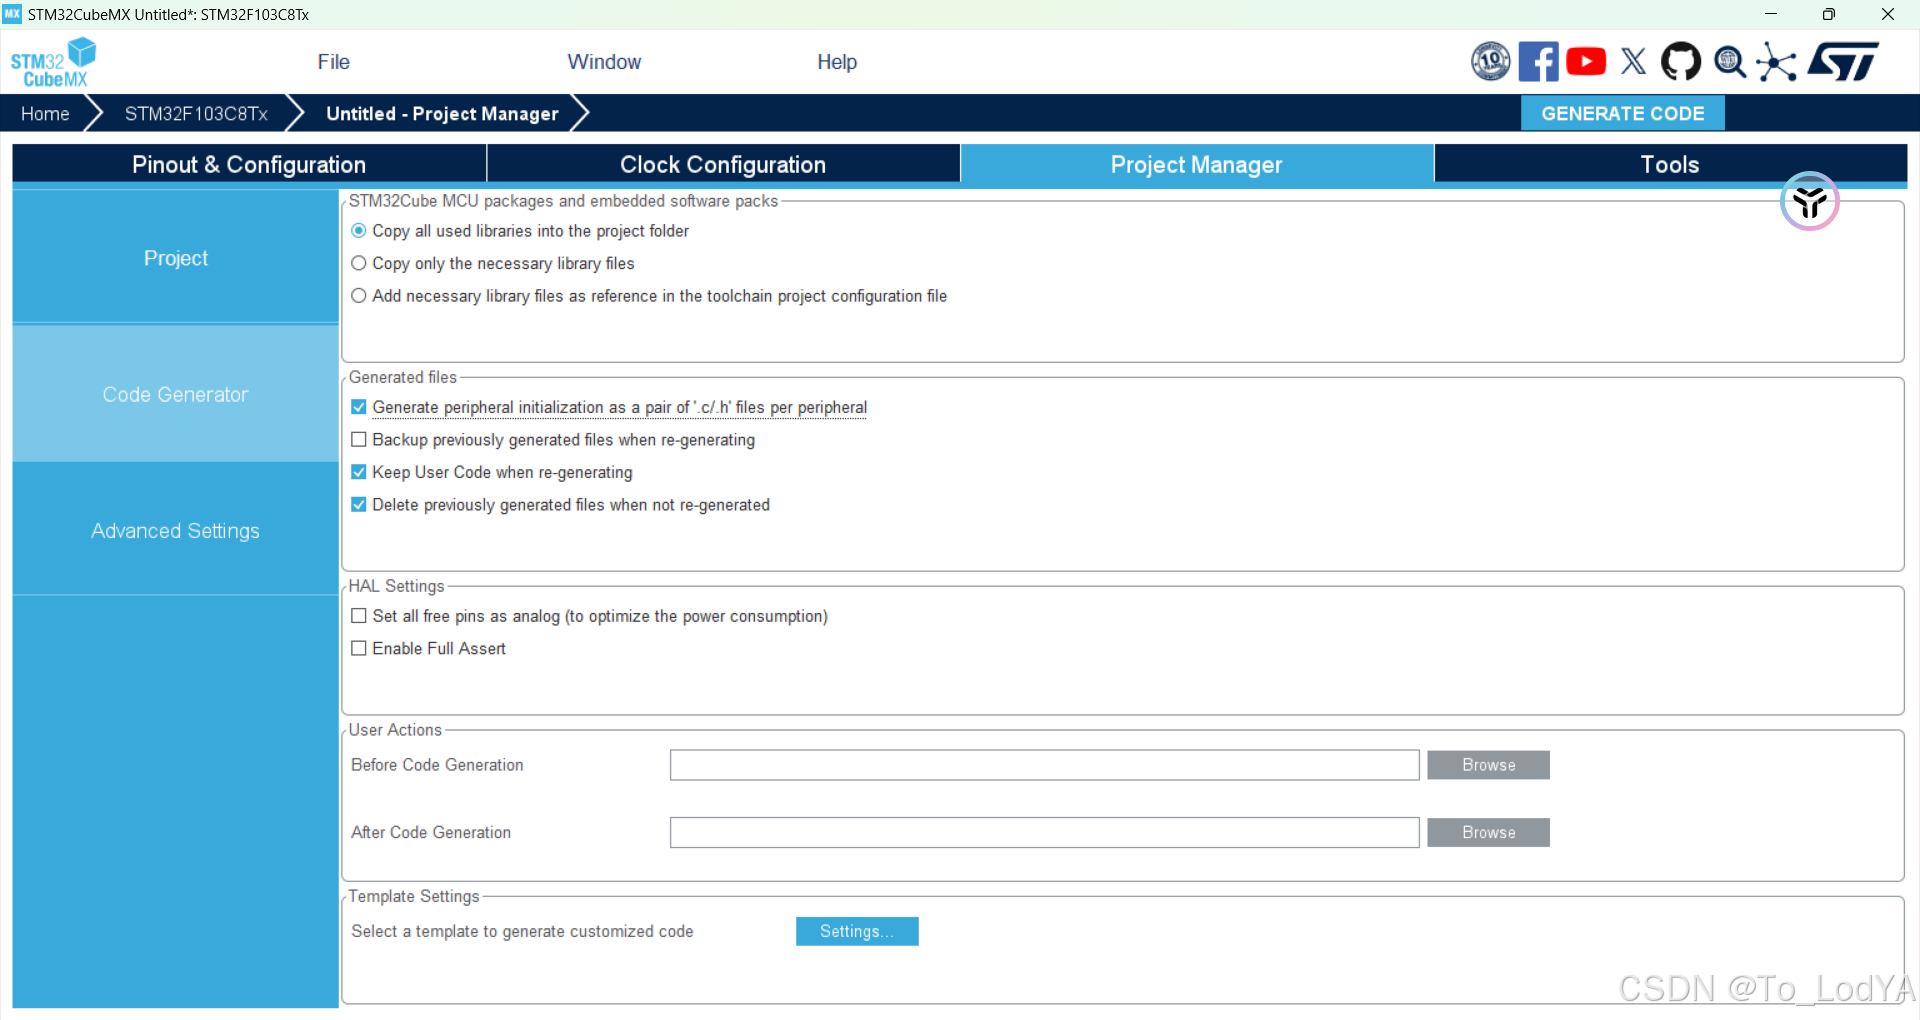
Task: Click the After Code Generation input field
Action: (x=1044, y=833)
